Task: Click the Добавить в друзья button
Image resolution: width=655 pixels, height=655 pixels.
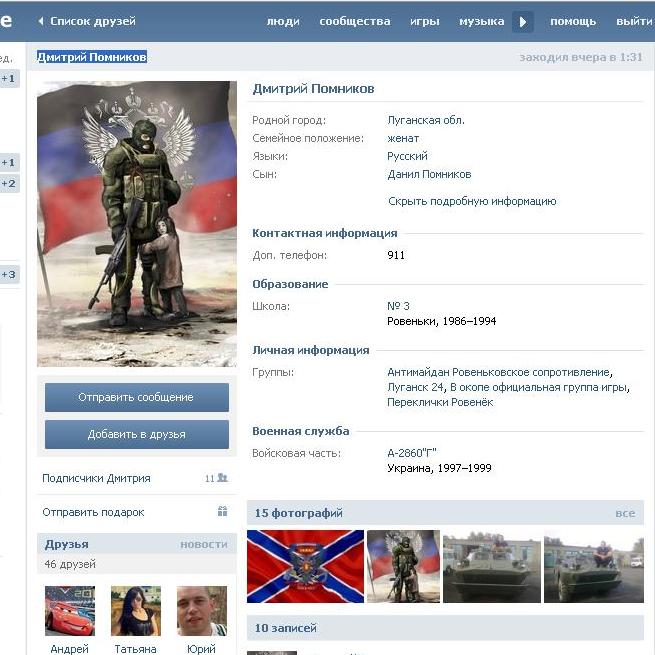Action: click(137, 434)
